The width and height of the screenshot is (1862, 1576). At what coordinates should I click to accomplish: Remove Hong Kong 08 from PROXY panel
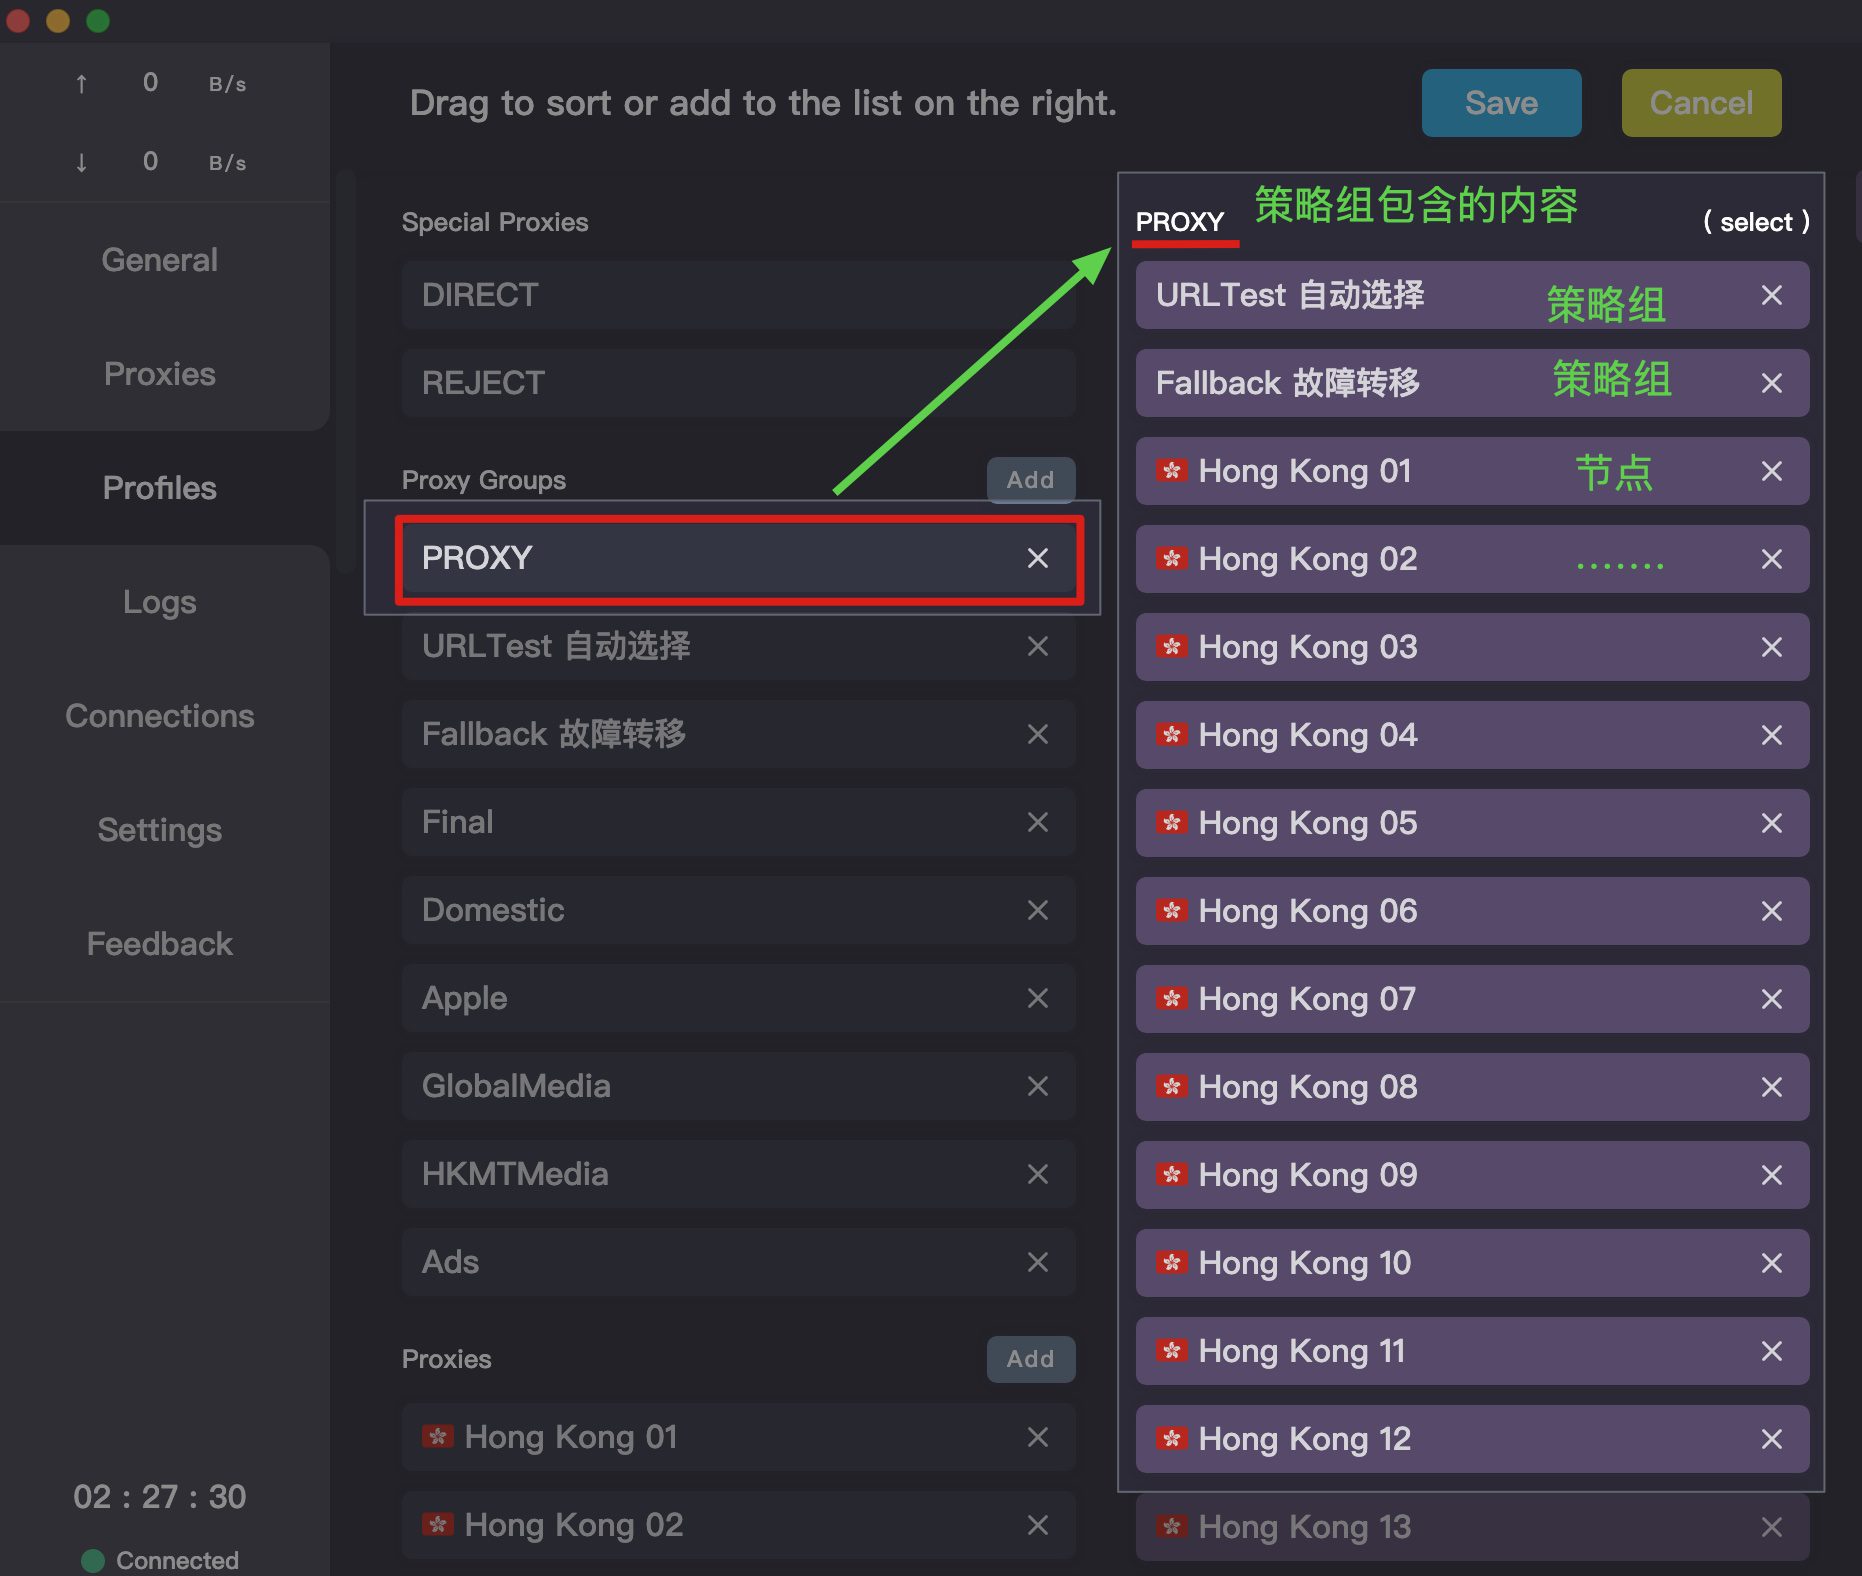pos(1771,1087)
